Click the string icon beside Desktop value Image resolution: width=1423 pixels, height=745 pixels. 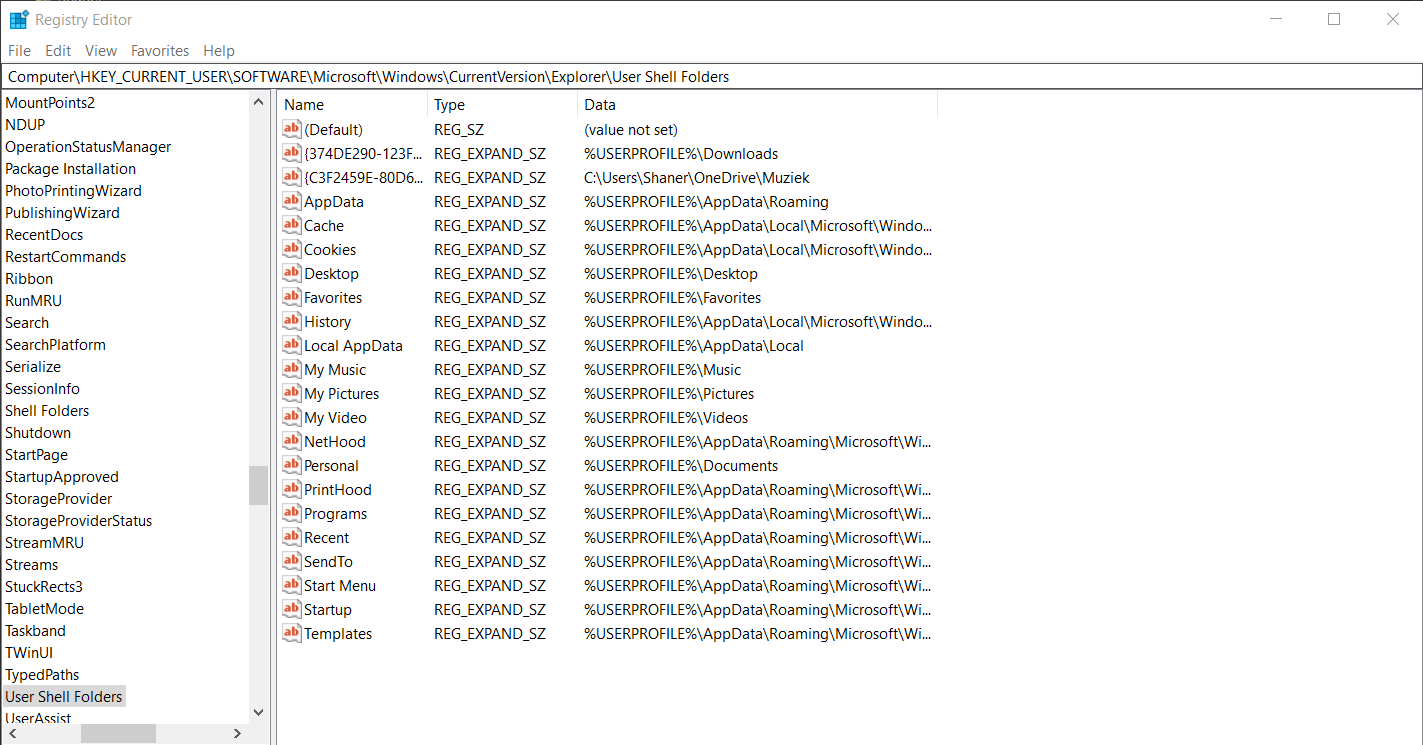pyautogui.click(x=291, y=273)
